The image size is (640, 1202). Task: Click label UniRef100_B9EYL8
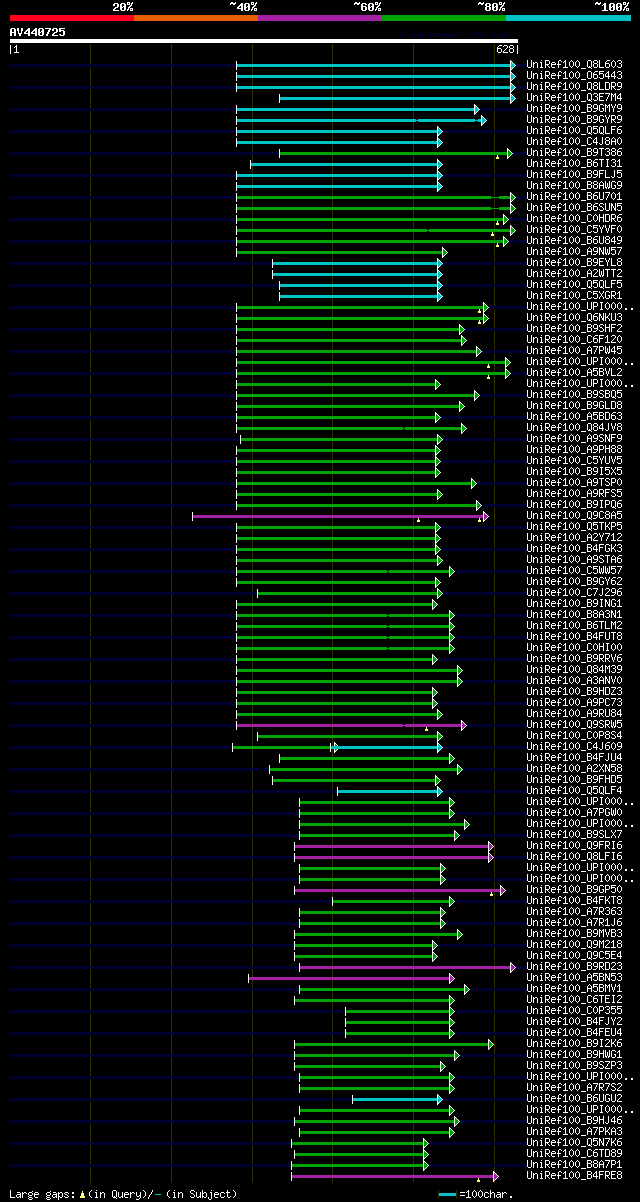573,262
